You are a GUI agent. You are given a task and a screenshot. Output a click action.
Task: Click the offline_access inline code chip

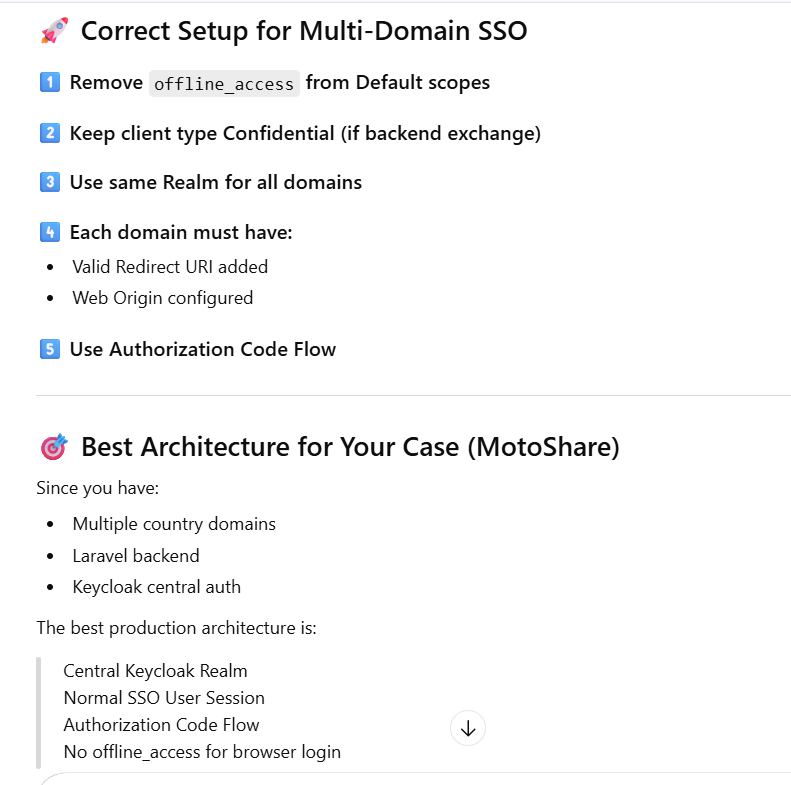click(224, 84)
